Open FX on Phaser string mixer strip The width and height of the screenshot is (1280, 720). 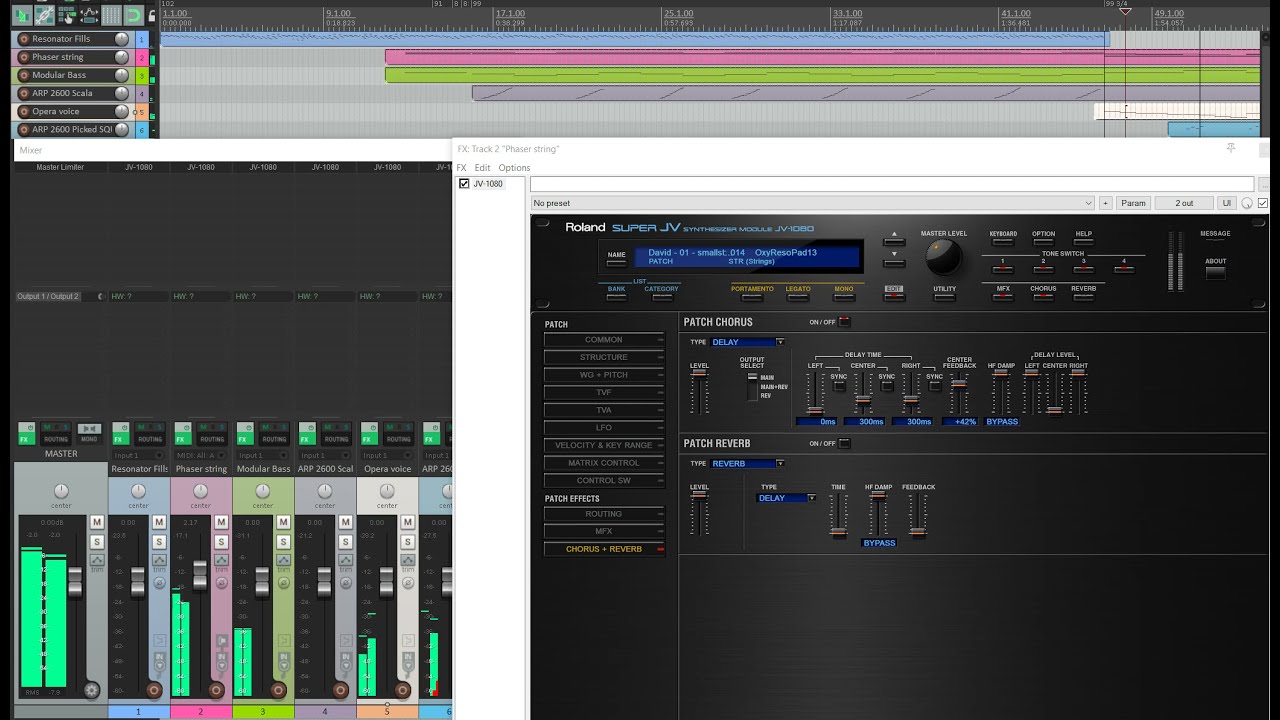182,438
